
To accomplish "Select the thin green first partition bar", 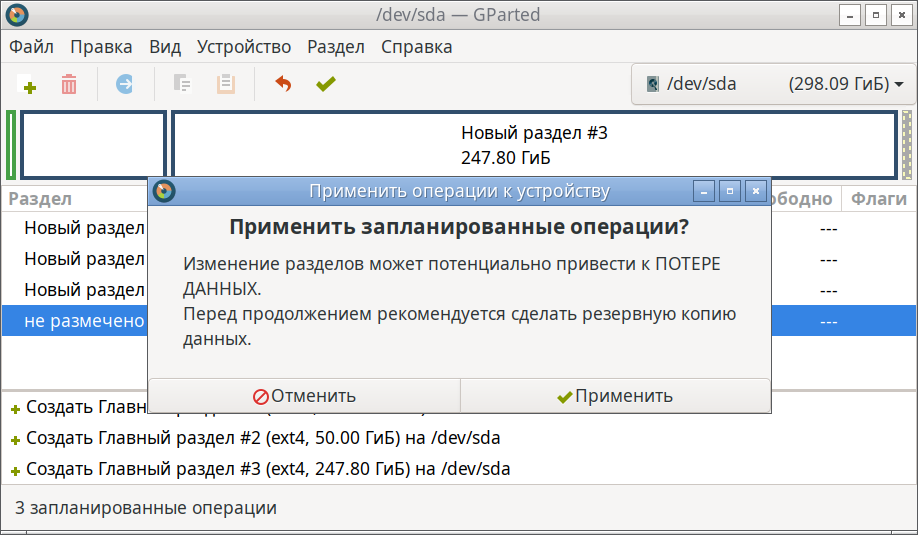I will click(11, 145).
